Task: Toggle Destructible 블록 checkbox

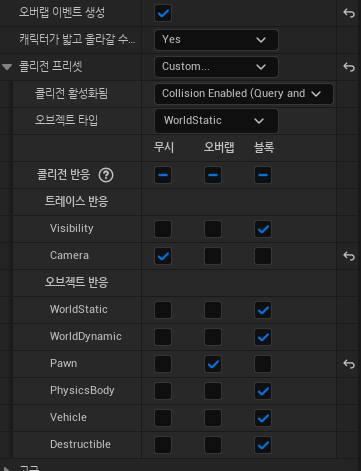Action: [263, 445]
